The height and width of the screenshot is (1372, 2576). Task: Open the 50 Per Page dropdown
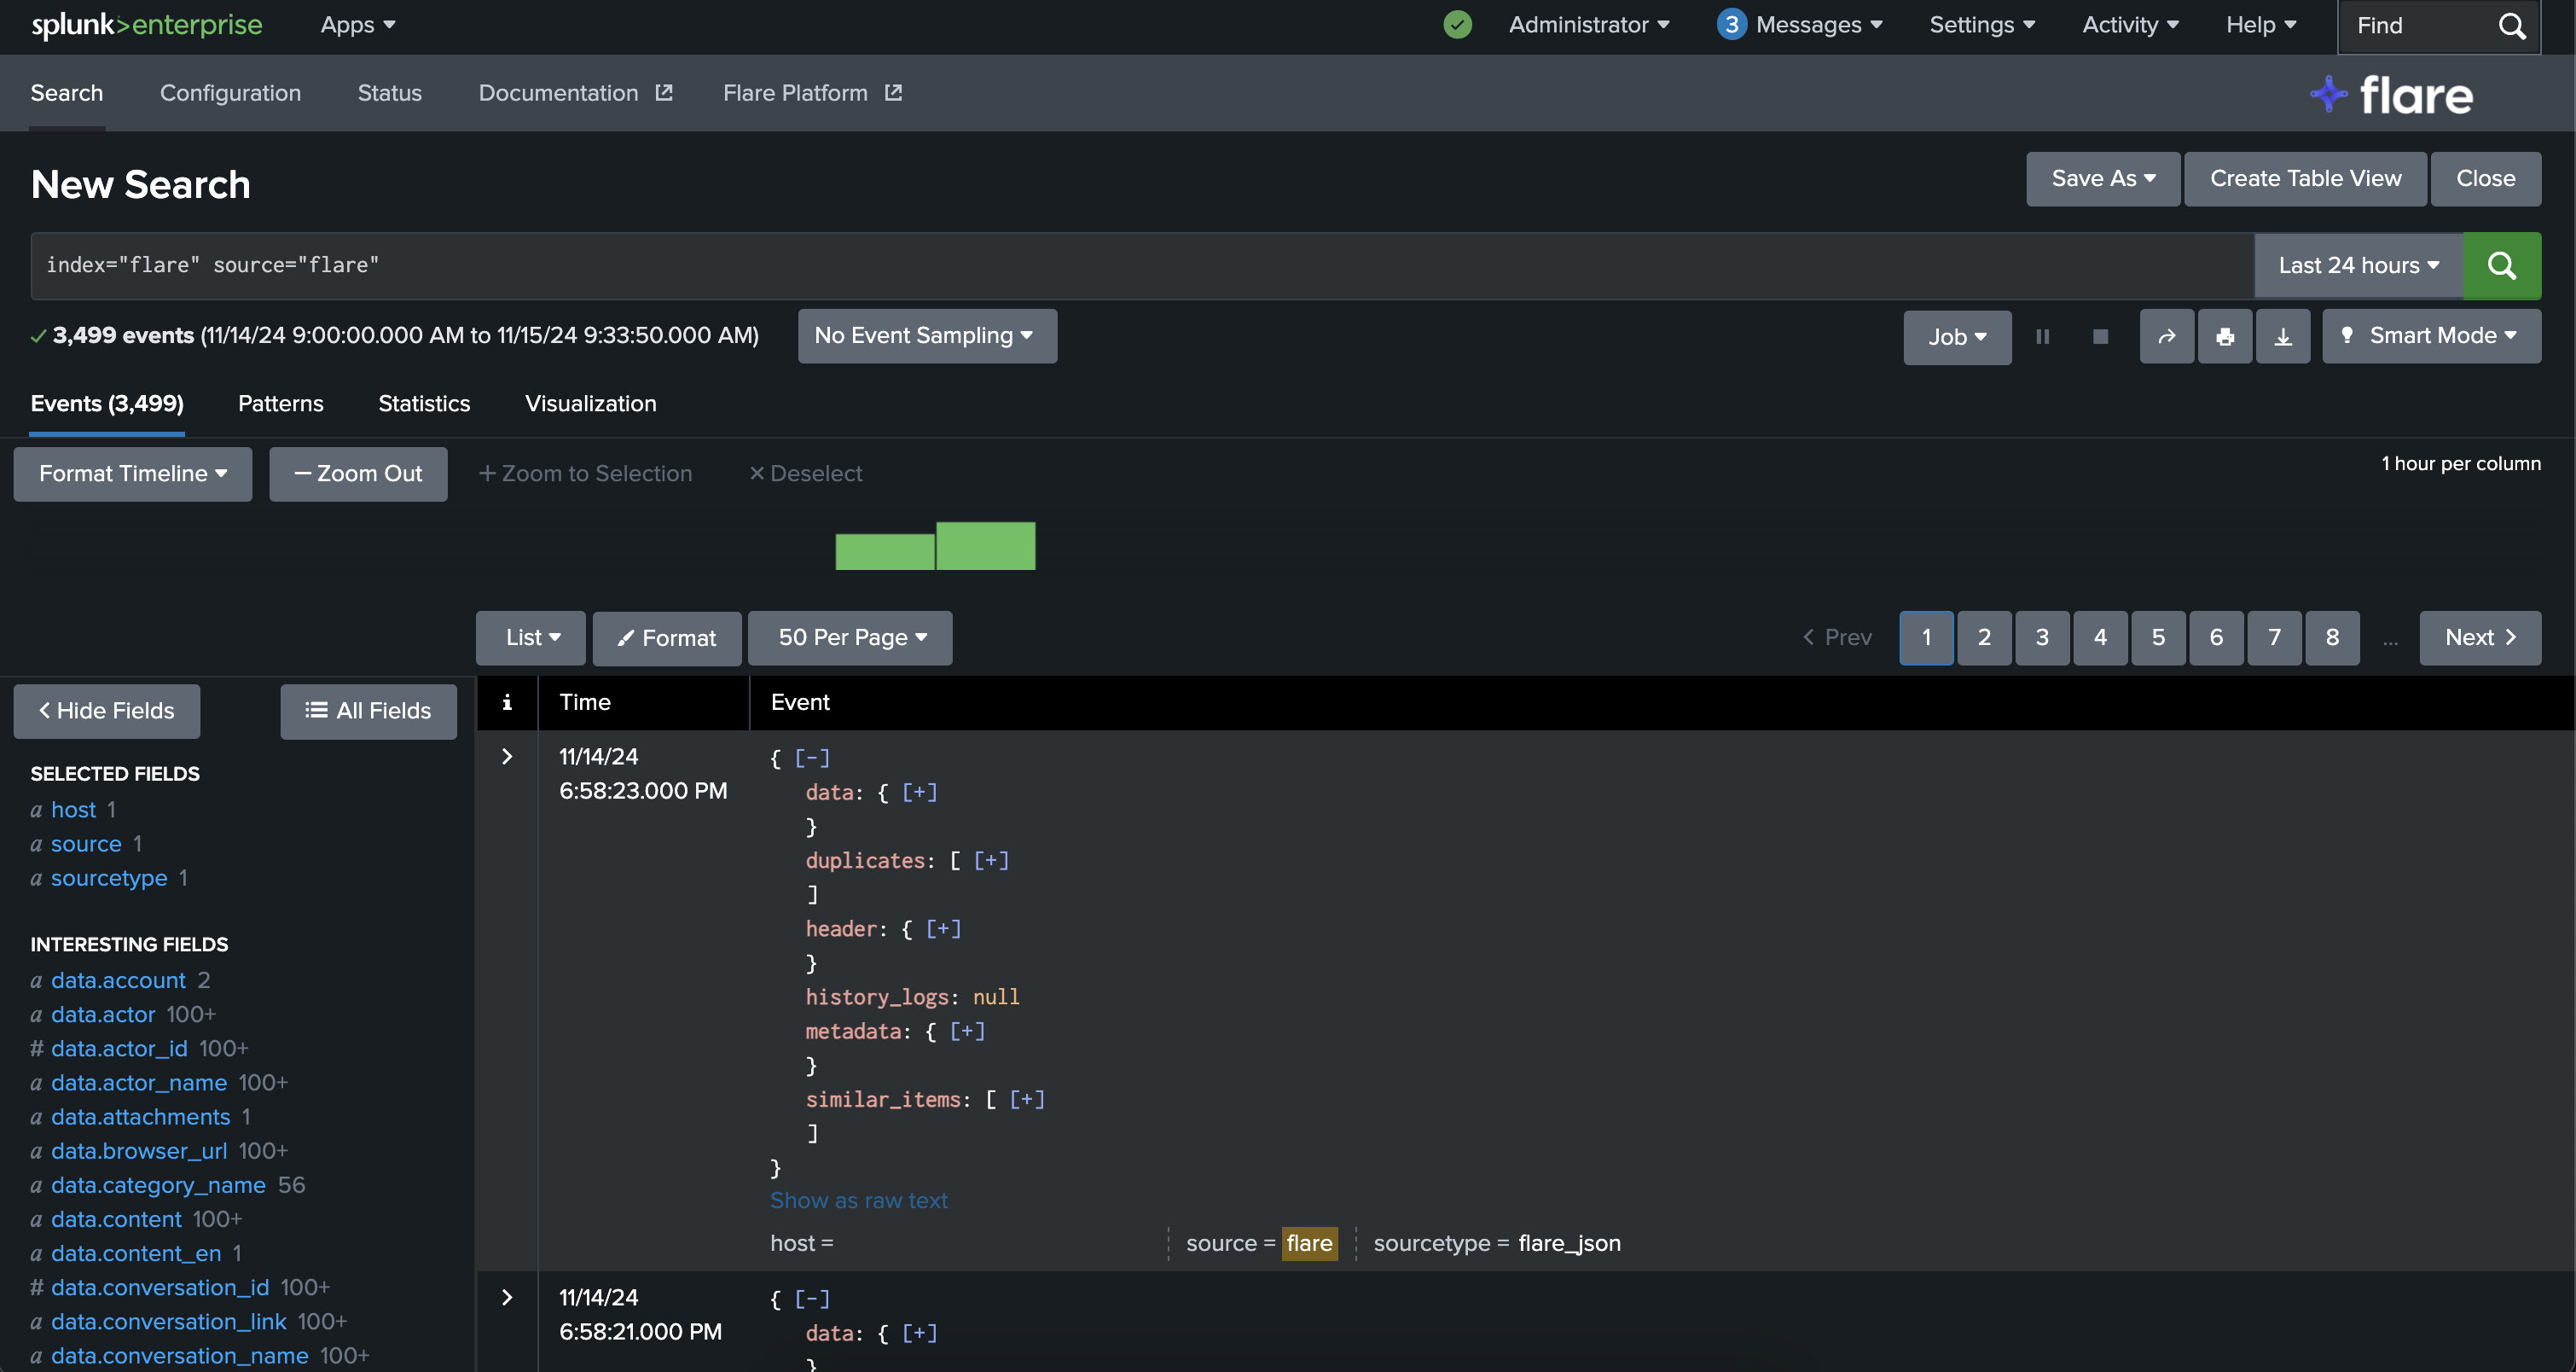(849, 638)
